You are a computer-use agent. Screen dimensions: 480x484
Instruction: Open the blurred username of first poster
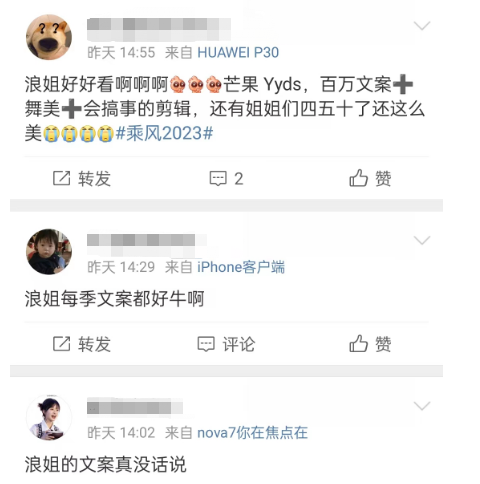(159, 29)
